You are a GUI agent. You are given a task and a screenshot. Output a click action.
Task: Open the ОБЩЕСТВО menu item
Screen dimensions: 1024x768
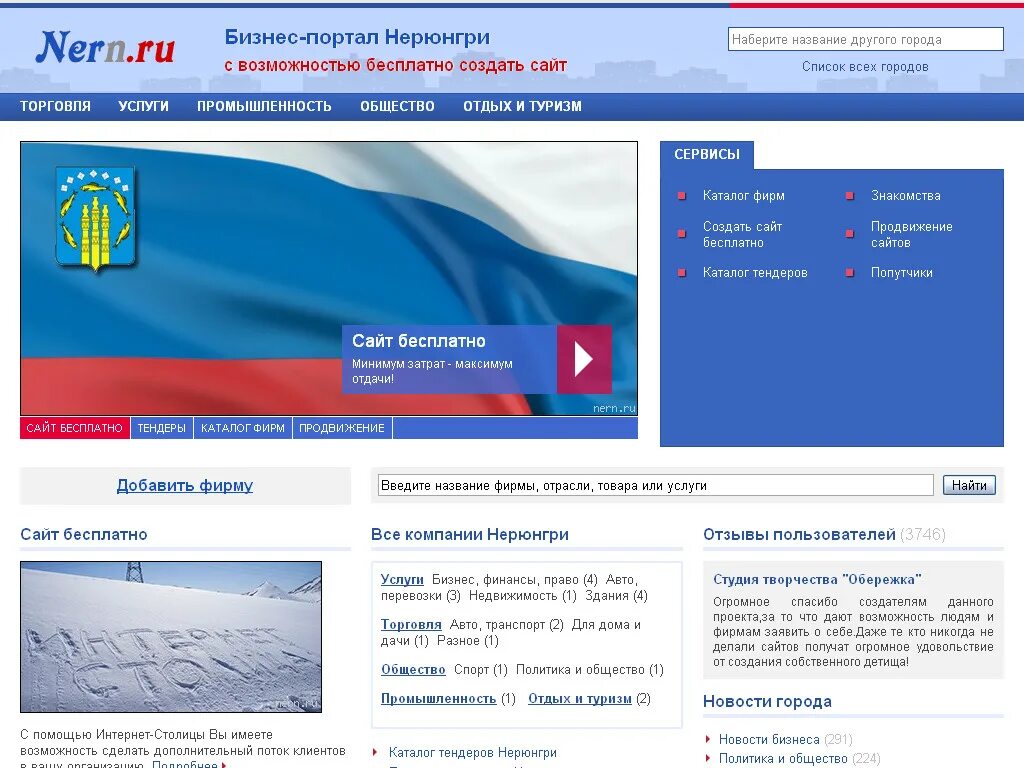click(397, 106)
